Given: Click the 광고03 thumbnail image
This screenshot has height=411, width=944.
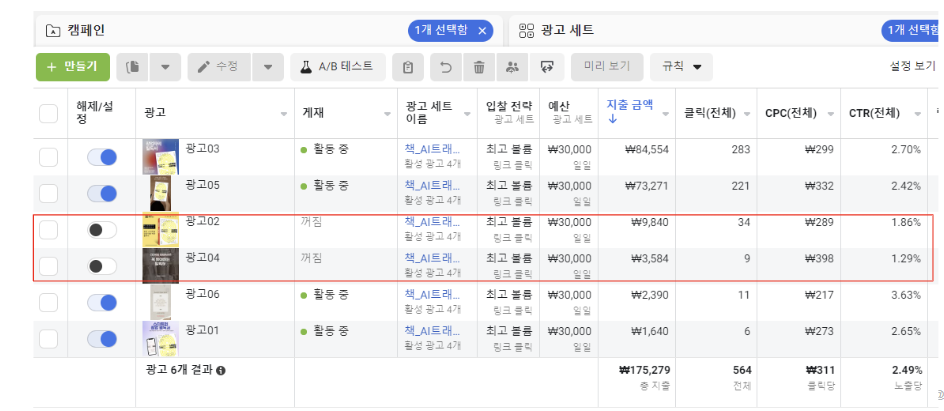Looking at the screenshot, I should (160, 157).
